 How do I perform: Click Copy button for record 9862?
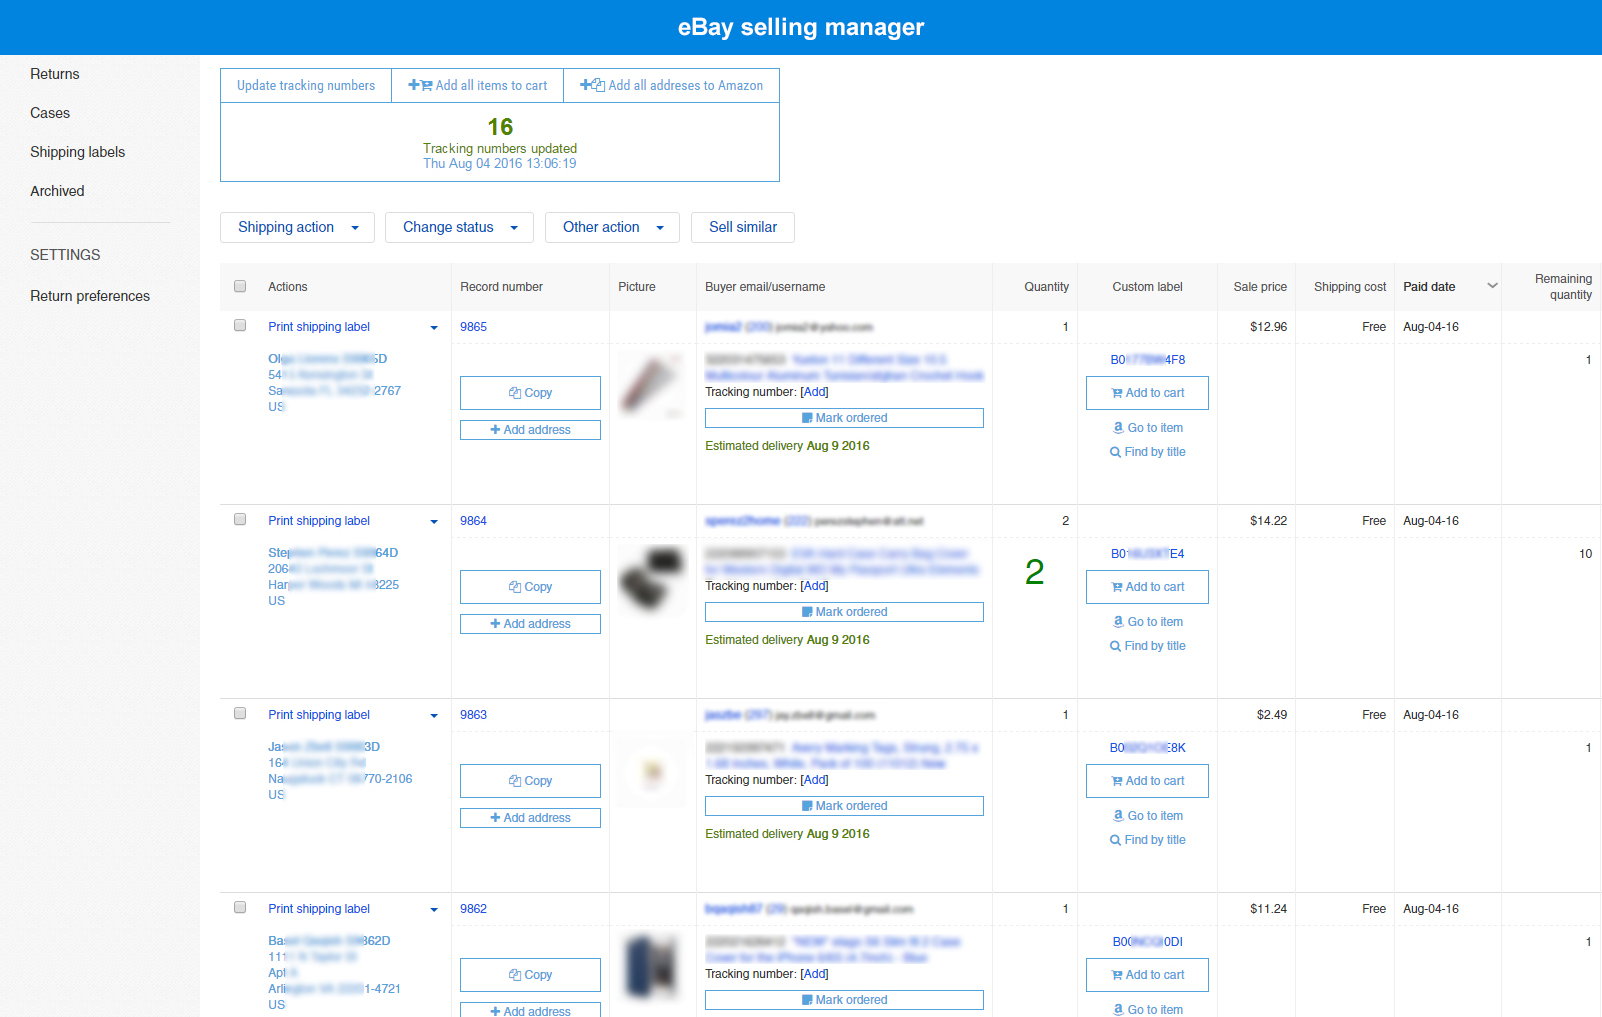[530, 975]
